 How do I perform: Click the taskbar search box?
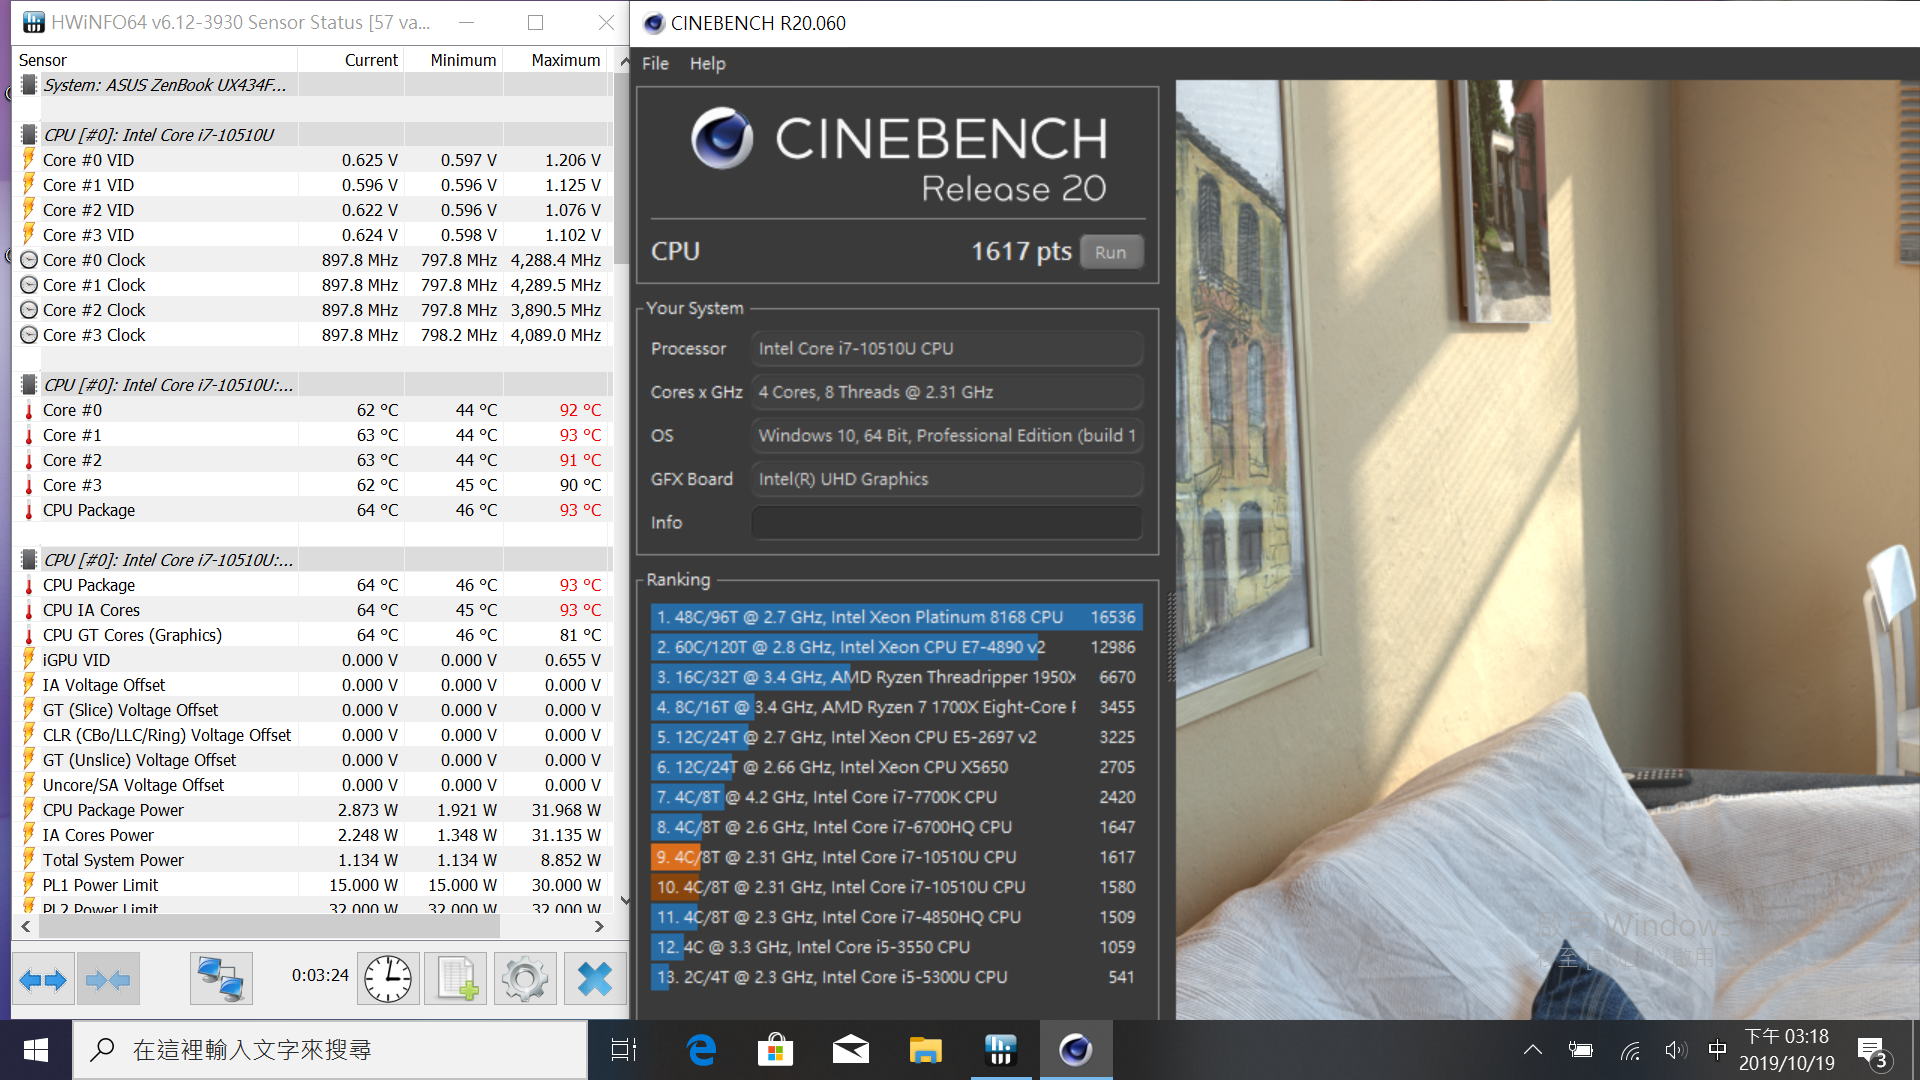click(330, 1050)
